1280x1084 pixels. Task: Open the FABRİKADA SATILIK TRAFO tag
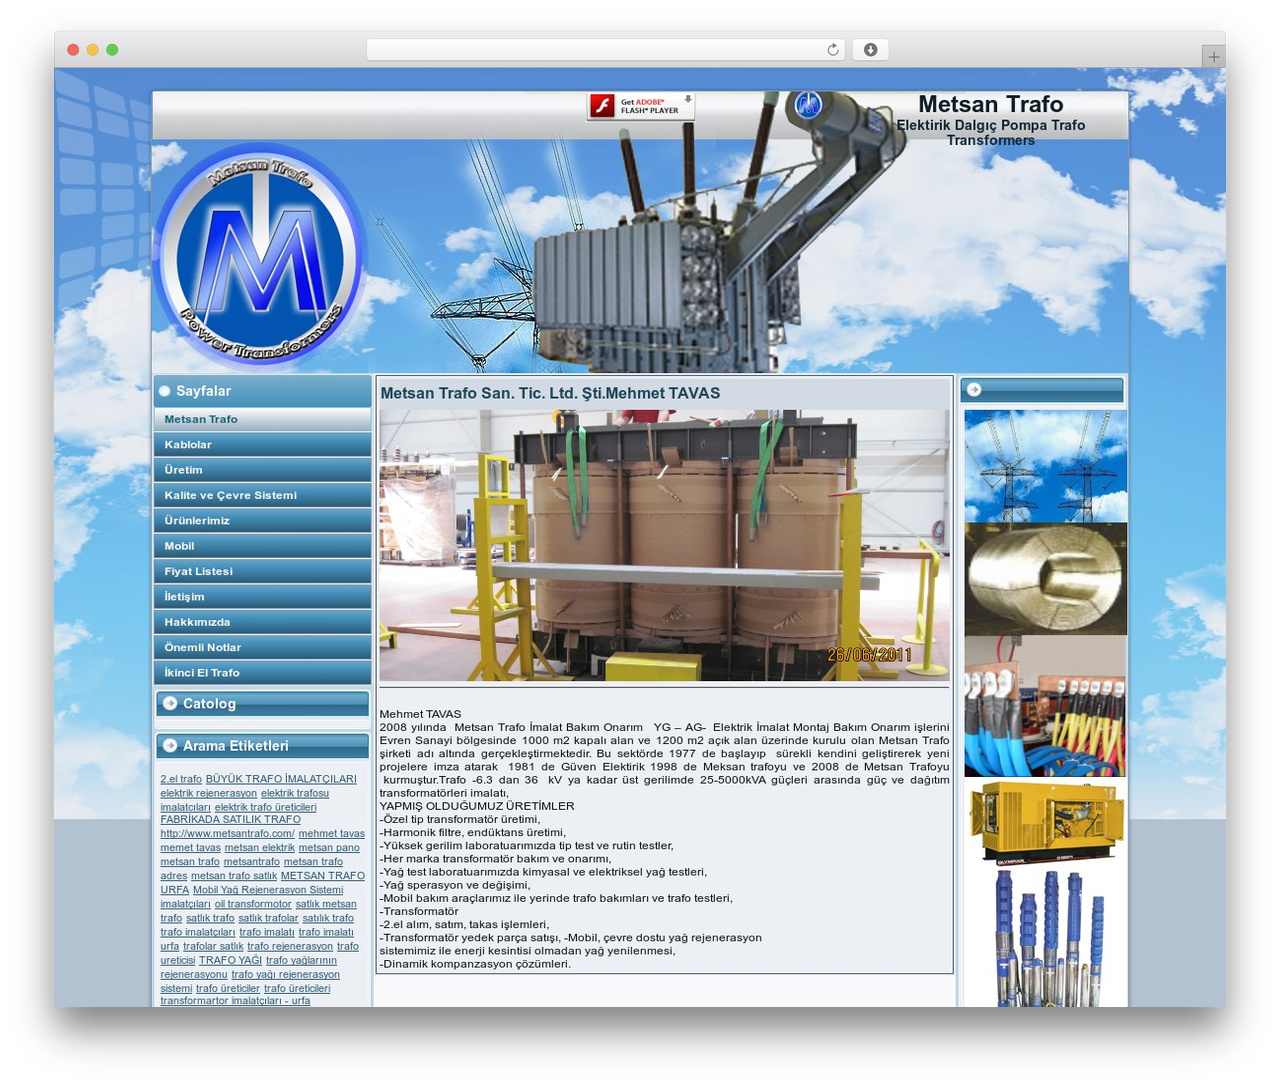(230, 819)
